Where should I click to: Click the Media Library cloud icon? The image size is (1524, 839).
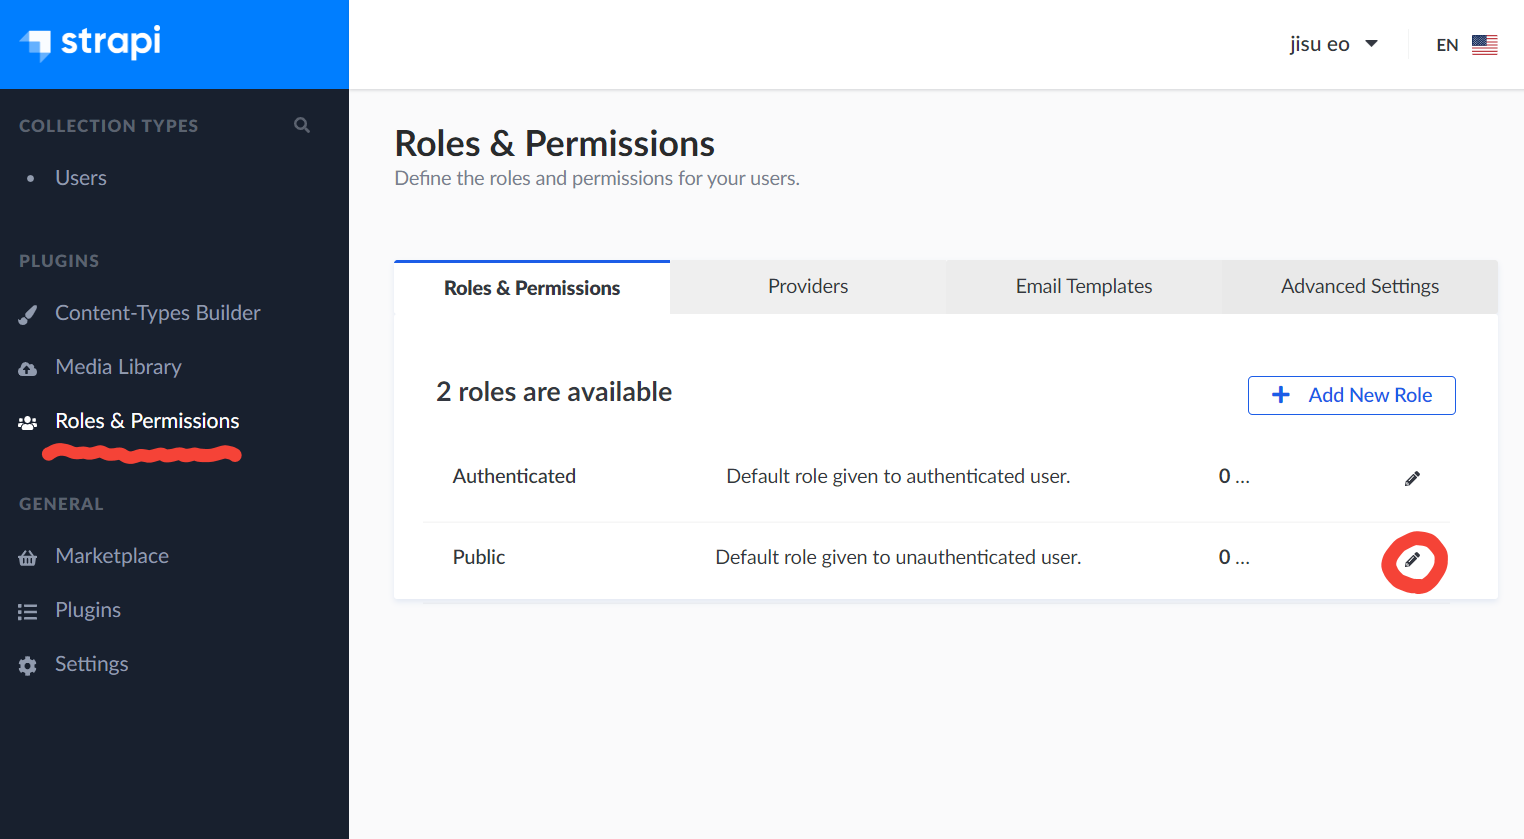[x=28, y=368]
